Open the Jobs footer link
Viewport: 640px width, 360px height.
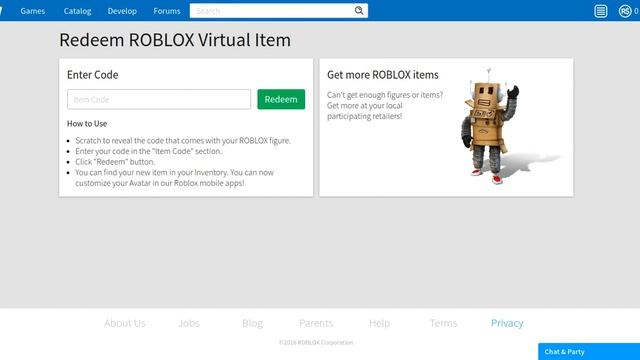189,323
